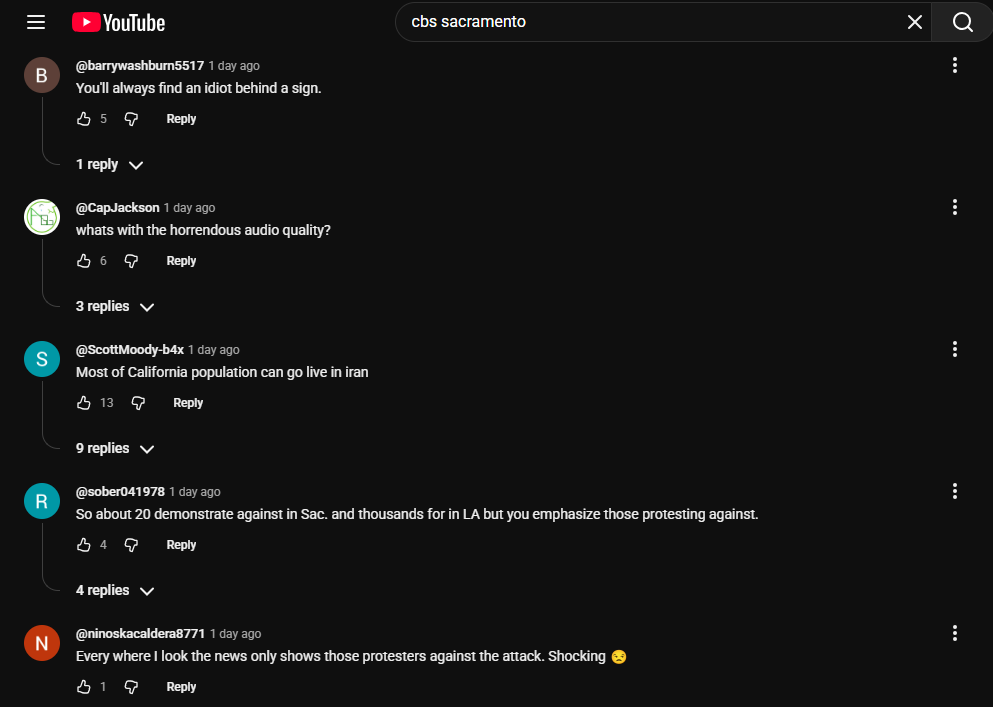
Task: Like barrywashburn5517's comment
Action: 84,119
